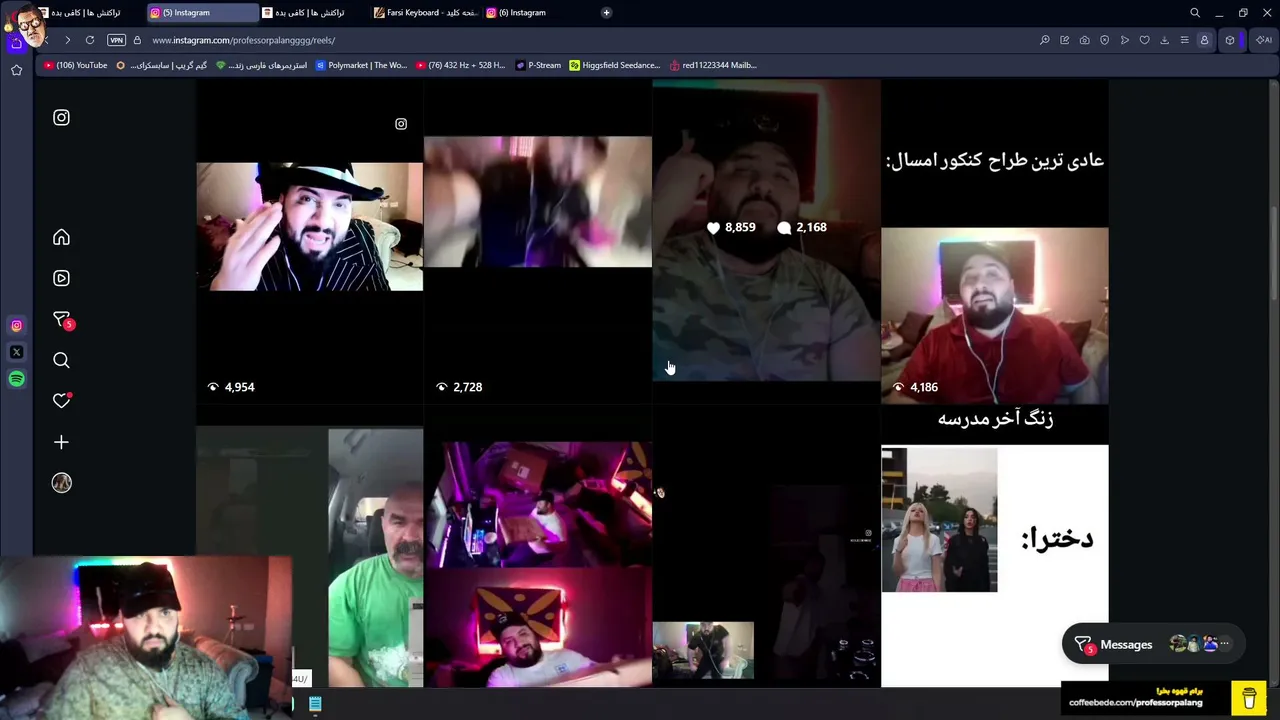
Task: Search open tabs with magnifier icon
Action: coord(1195,13)
